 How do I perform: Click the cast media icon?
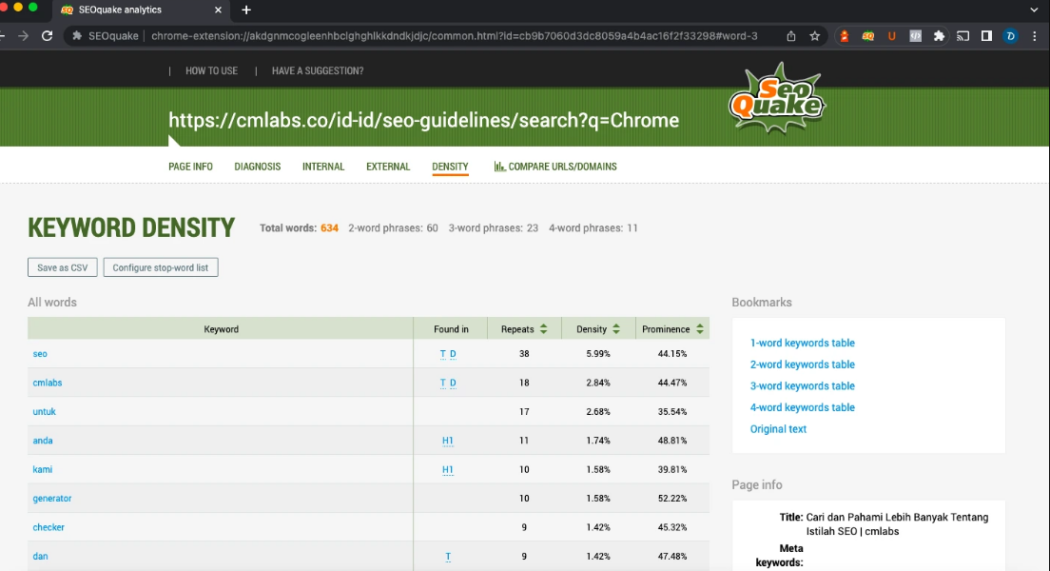963,36
